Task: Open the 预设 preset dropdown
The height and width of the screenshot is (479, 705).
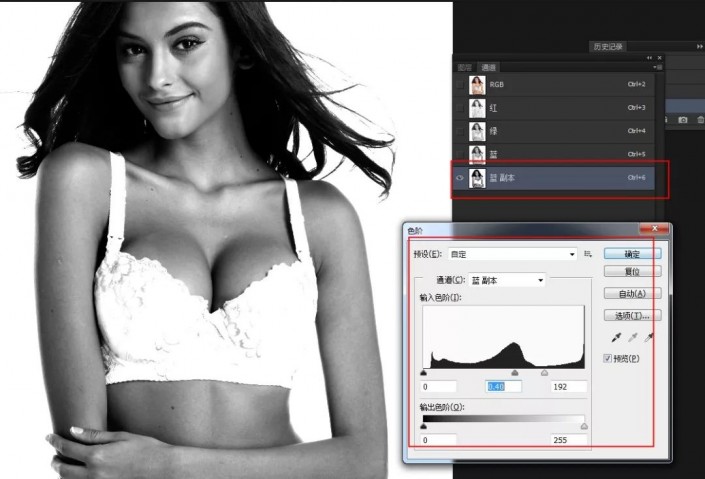Action: pos(513,254)
